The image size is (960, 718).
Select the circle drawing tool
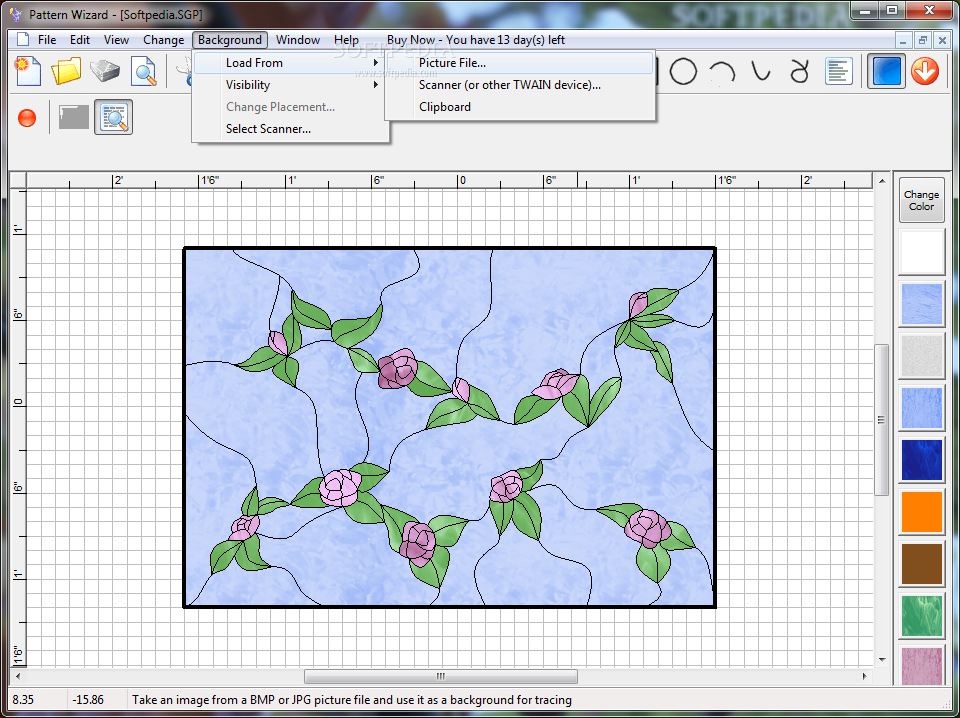point(683,72)
